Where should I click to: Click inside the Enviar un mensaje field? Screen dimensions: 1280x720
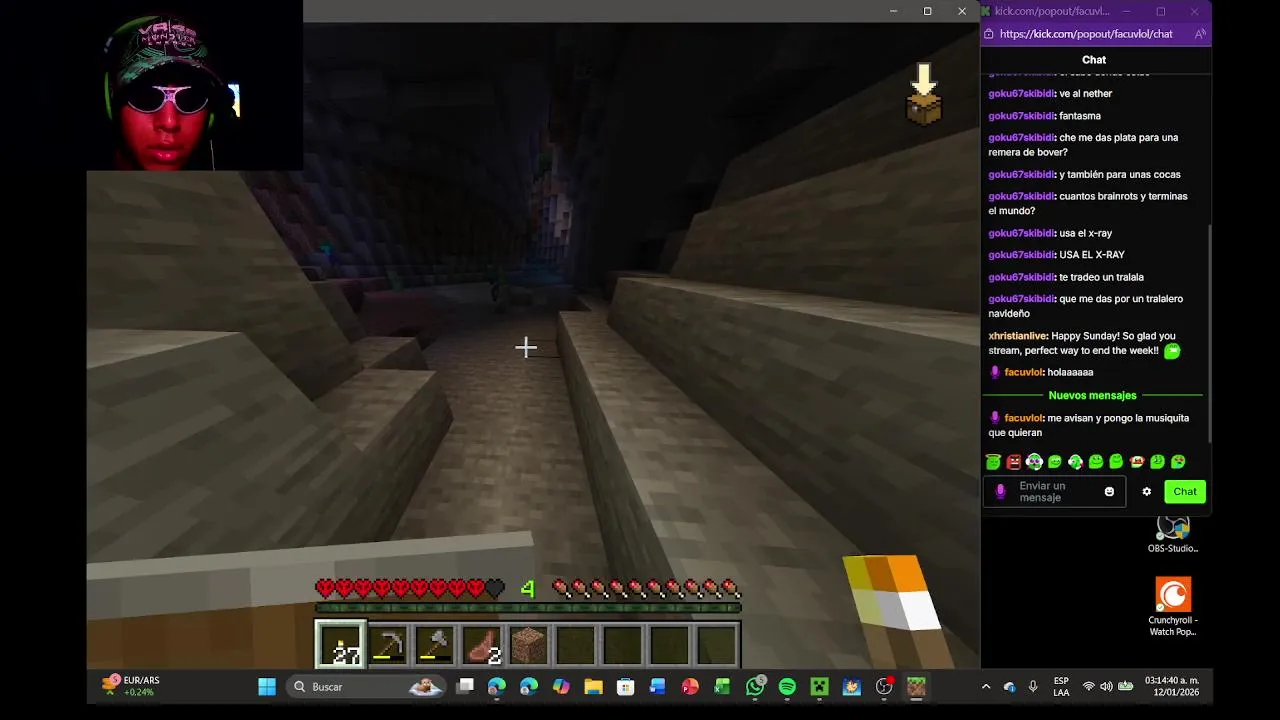coord(1054,492)
